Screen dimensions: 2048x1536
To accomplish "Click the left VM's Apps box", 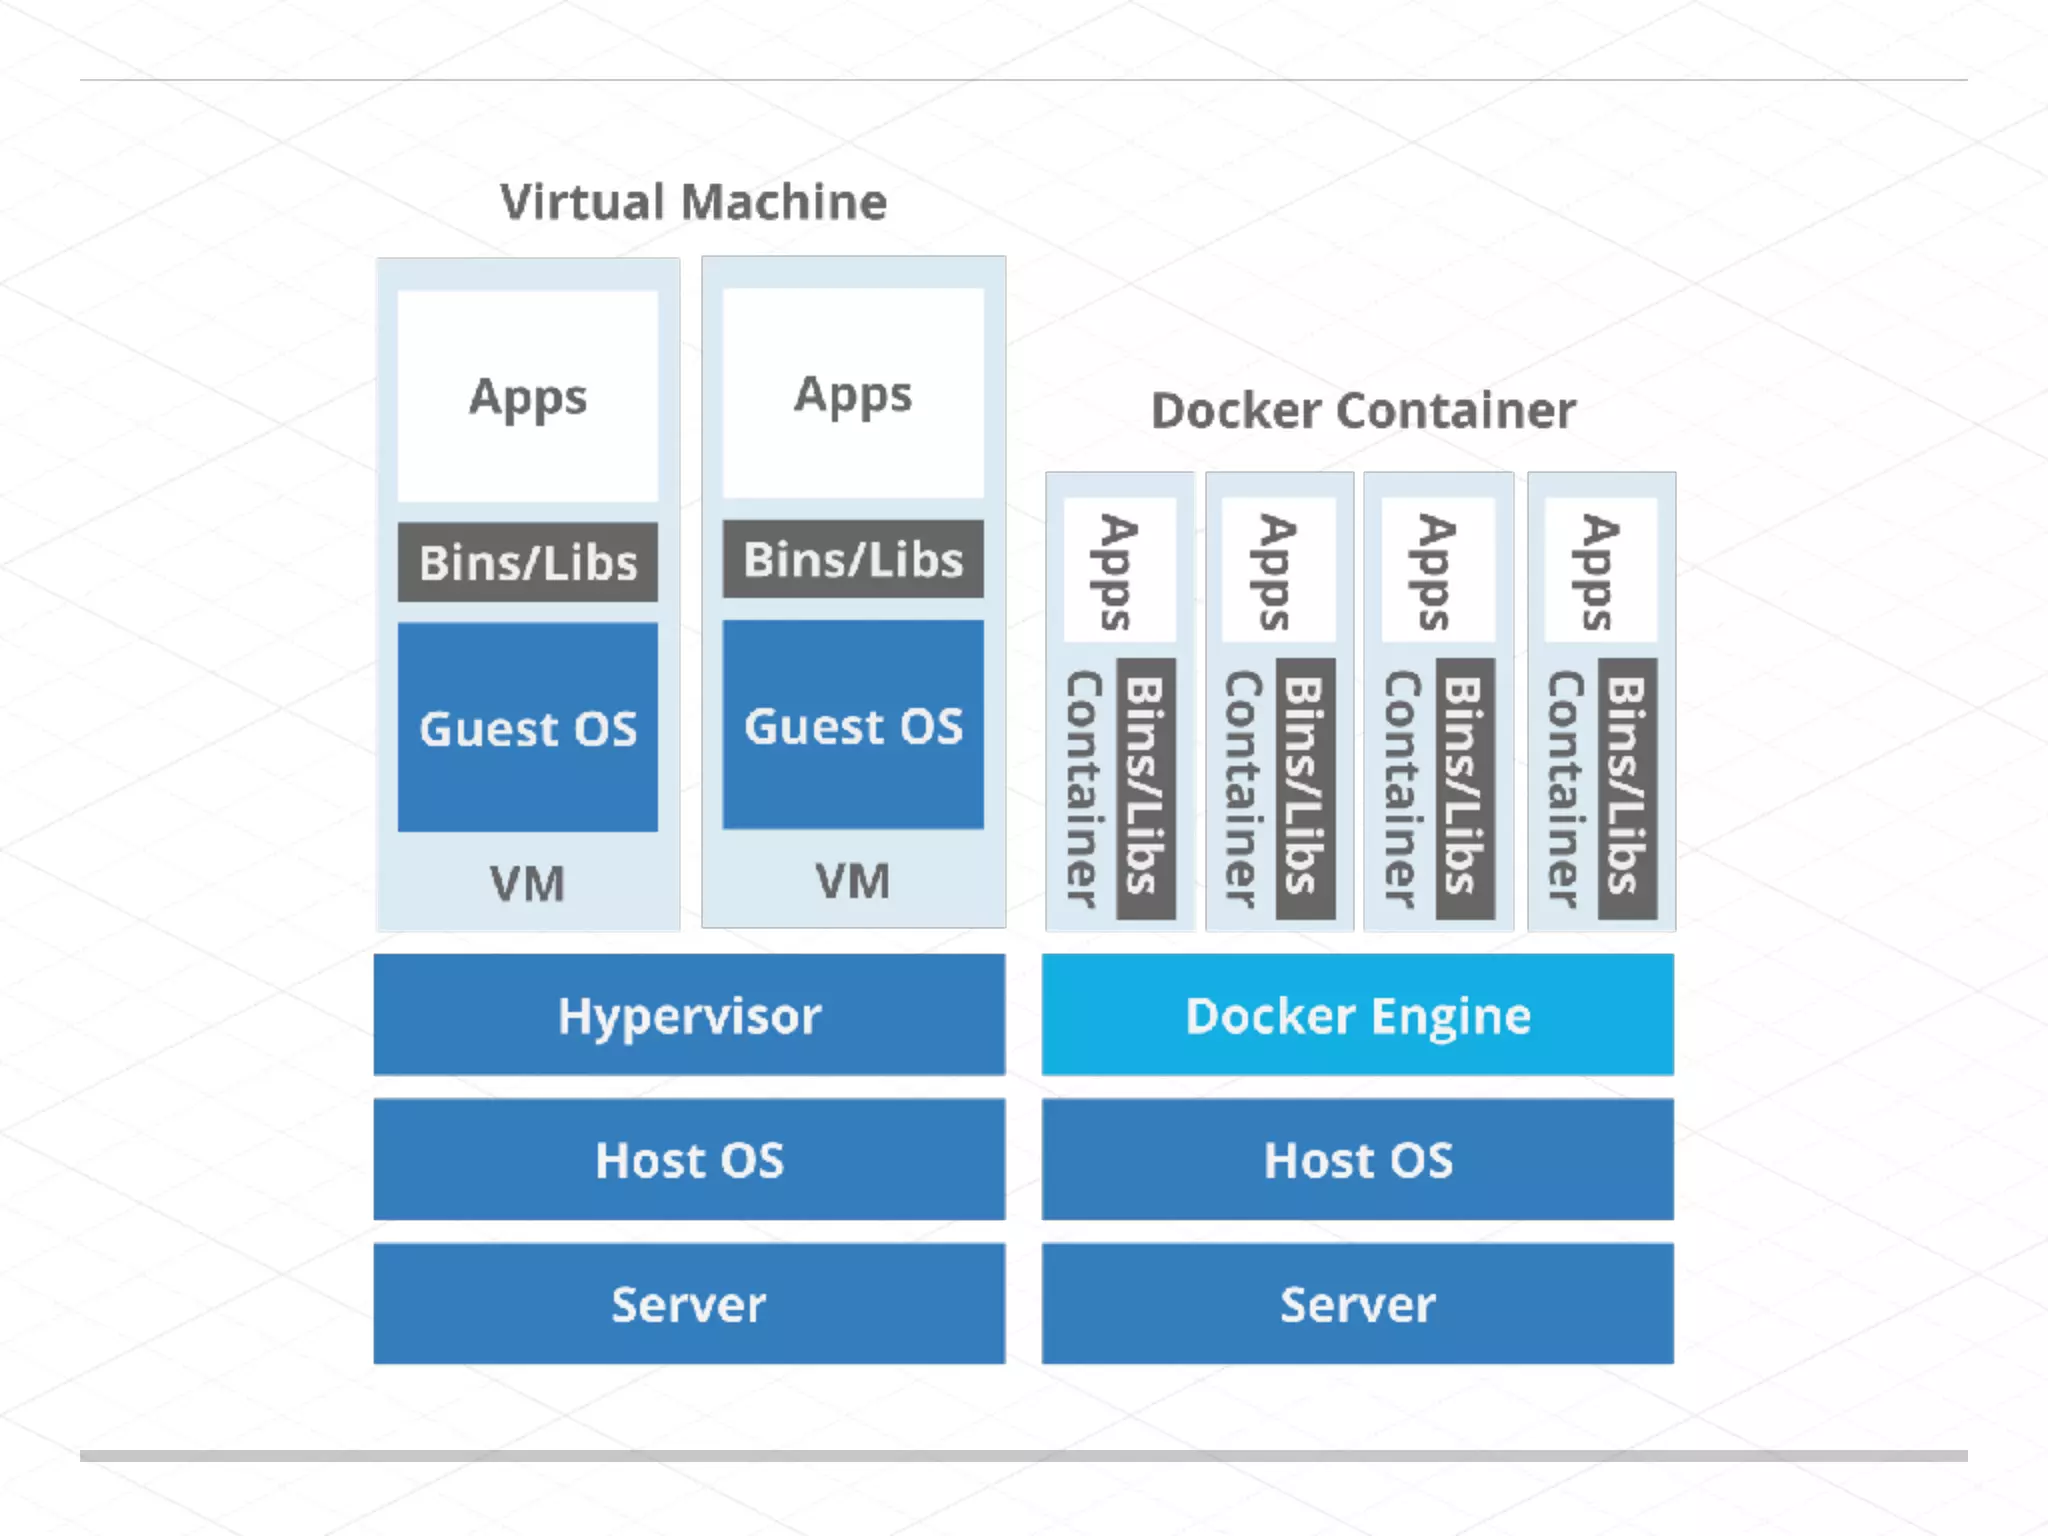I will click(x=528, y=397).
